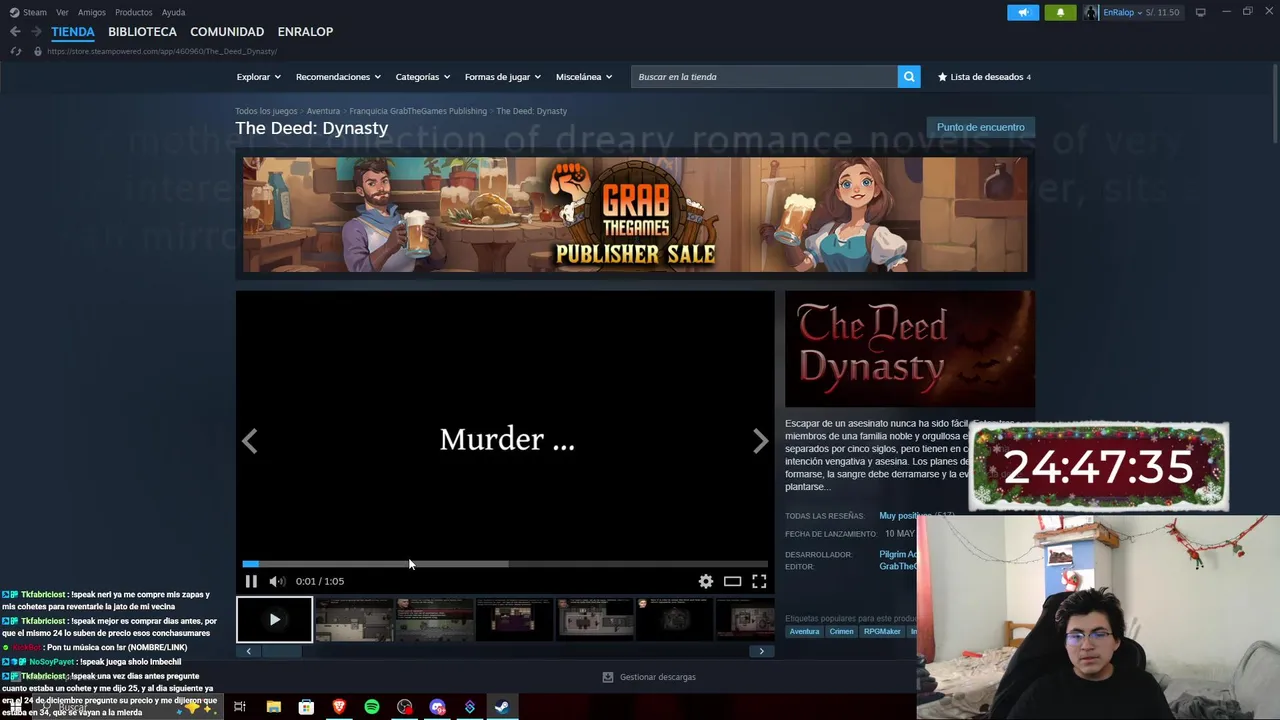Select the RPGMaker tag
The width and height of the screenshot is (1280, 720).
(882, 632)
